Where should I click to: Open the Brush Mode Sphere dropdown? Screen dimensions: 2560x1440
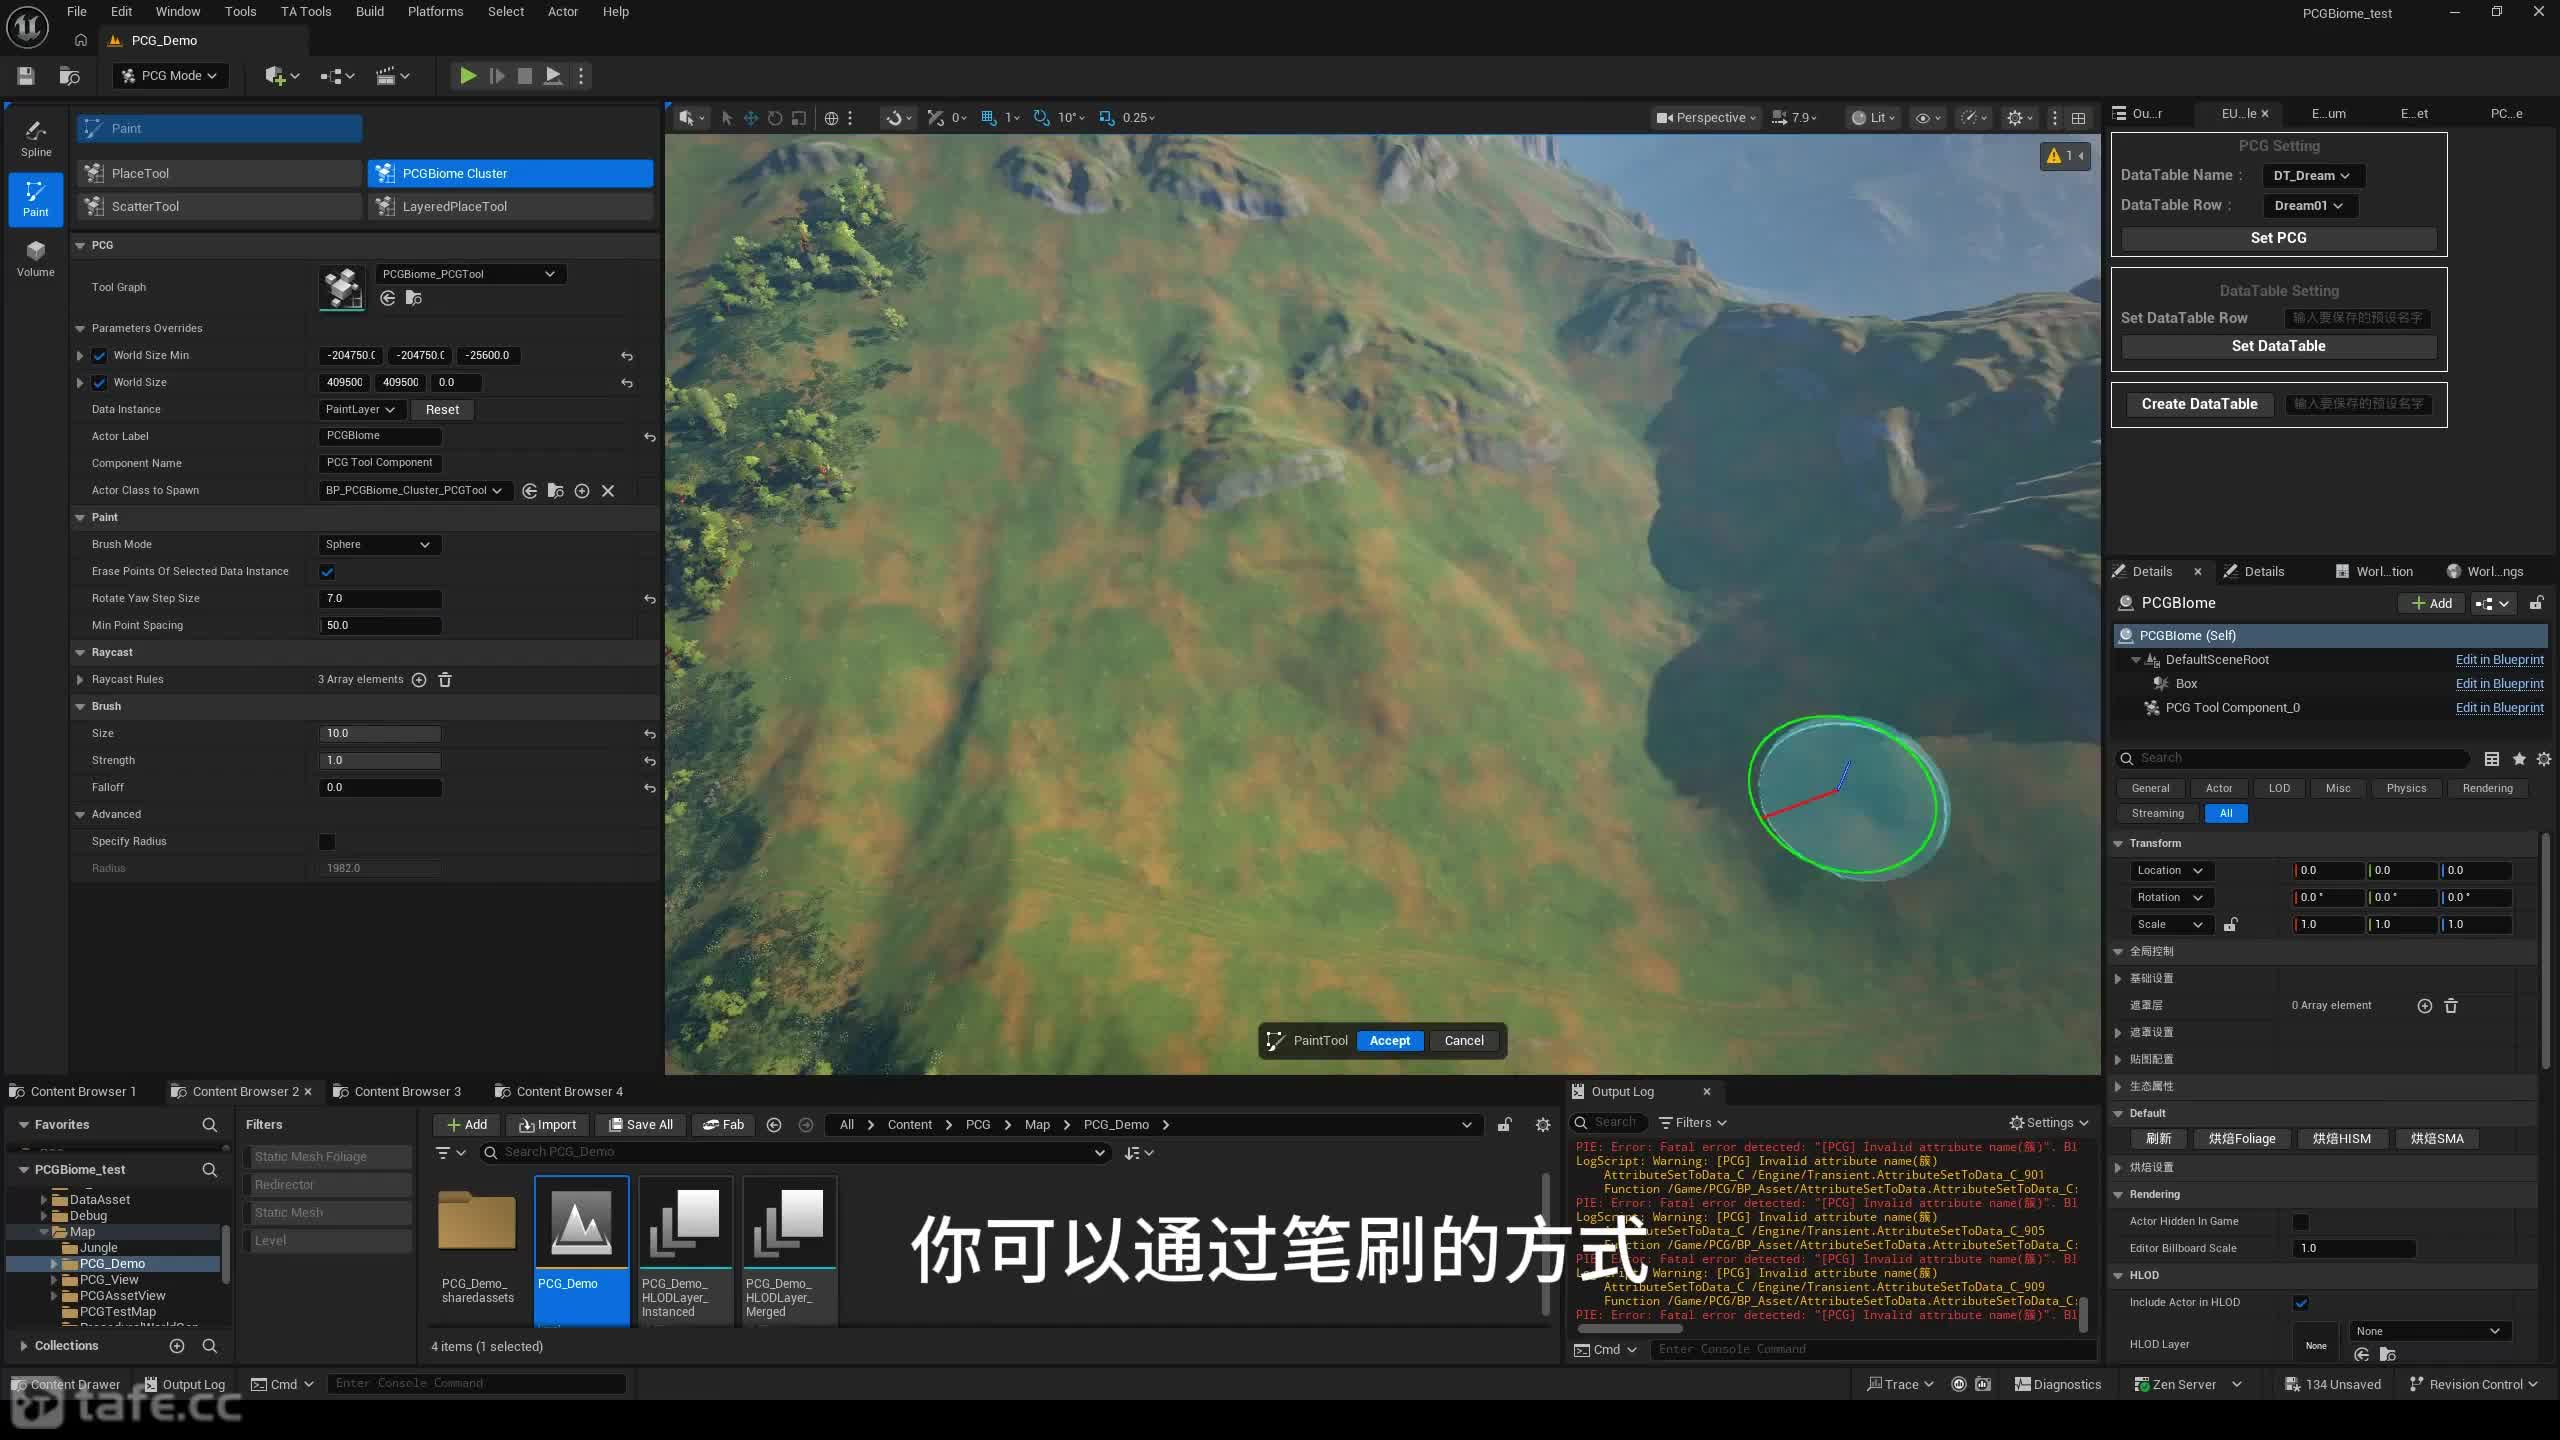pyautogui.click(x=379, y=545)
